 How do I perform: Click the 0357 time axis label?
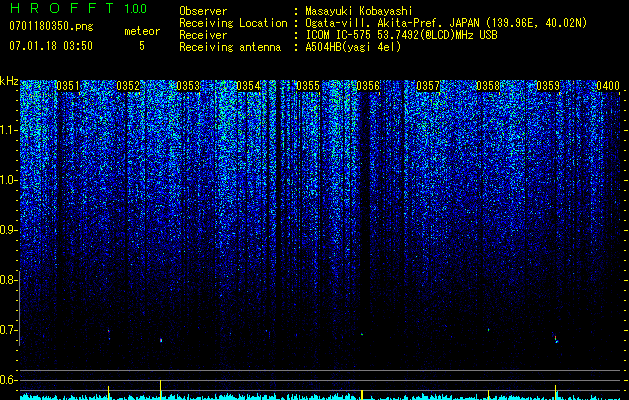tap(428, 86)
